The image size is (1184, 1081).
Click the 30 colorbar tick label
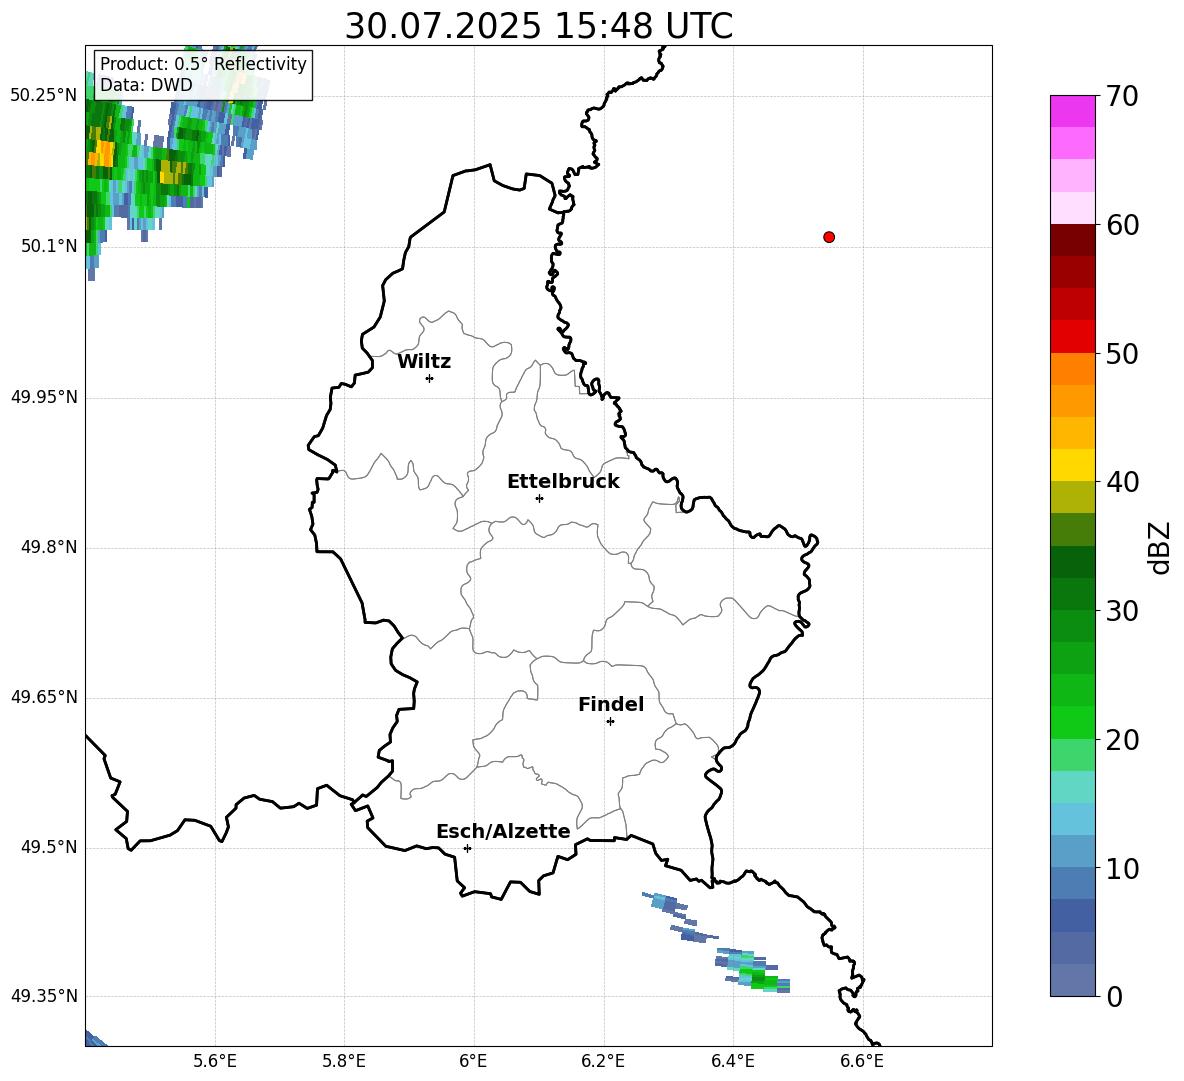1122,611
